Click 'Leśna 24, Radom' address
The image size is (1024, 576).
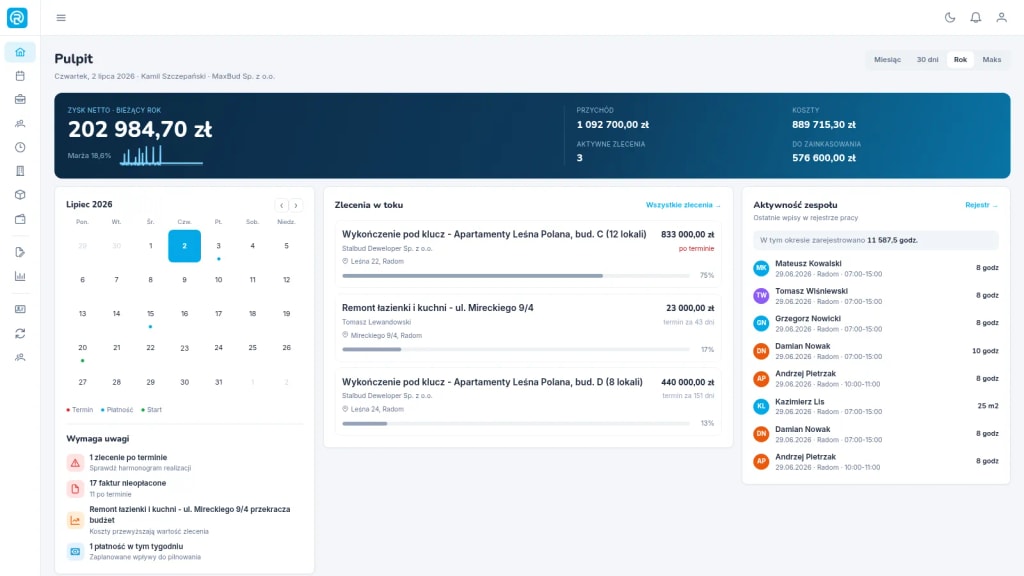coord(377,409)
